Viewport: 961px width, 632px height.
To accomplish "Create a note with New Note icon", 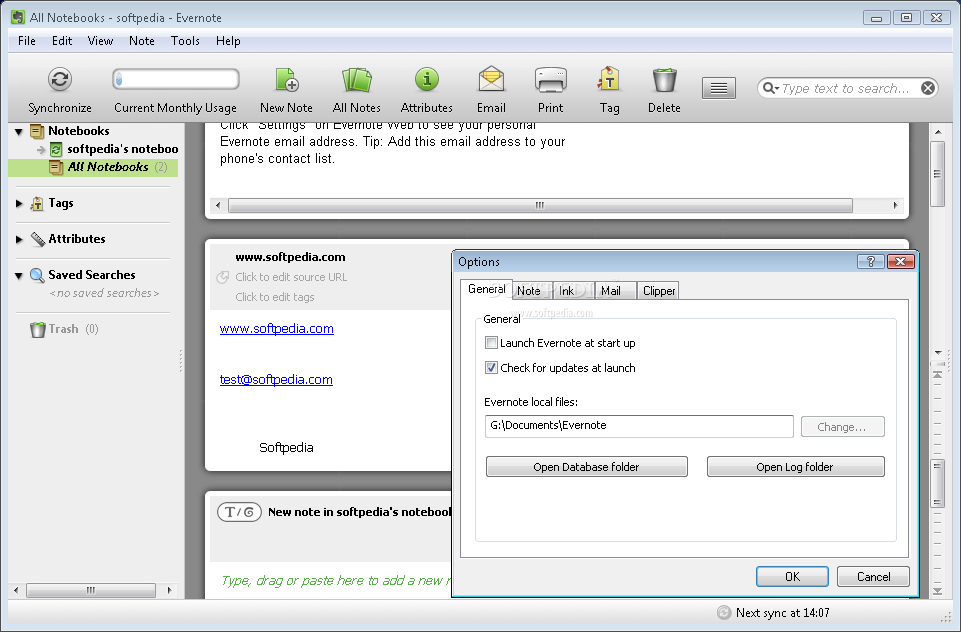I will [286, 80].
